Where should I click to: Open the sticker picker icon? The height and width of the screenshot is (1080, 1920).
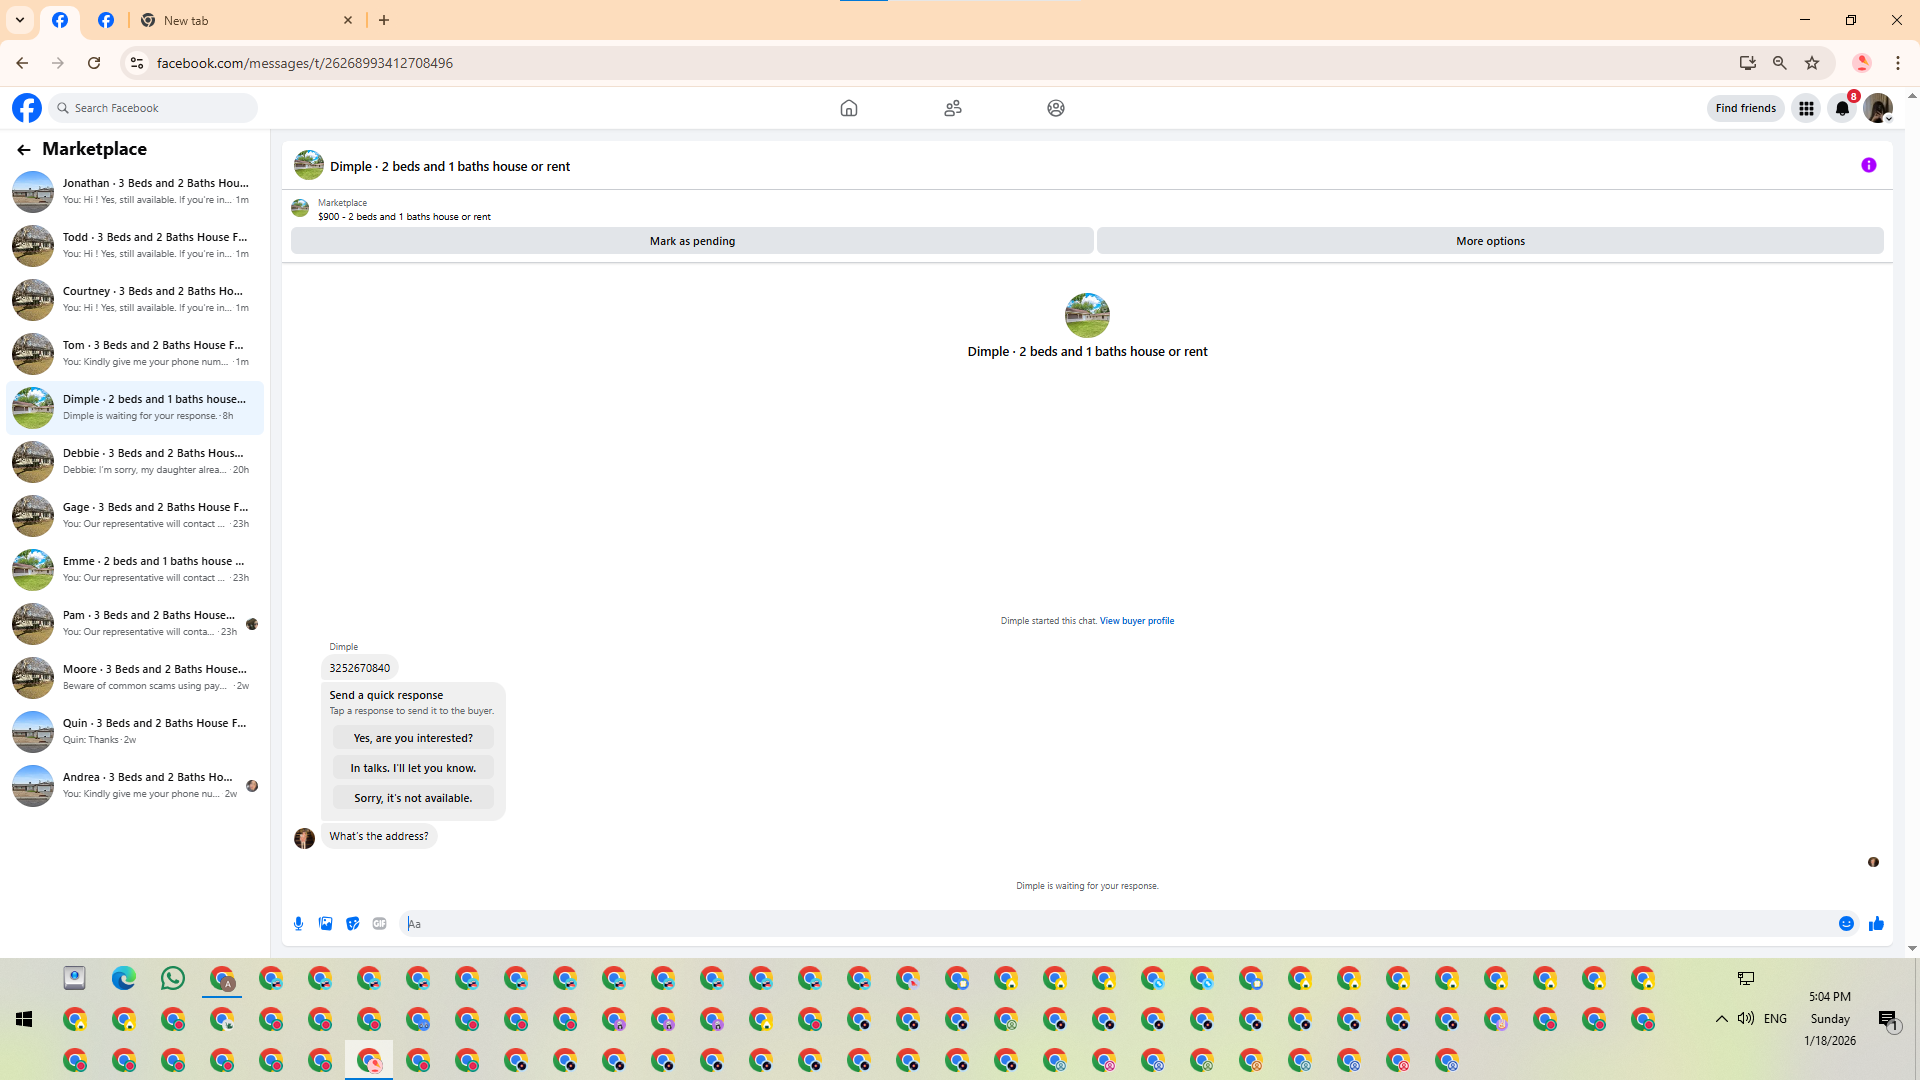[352, 924]
